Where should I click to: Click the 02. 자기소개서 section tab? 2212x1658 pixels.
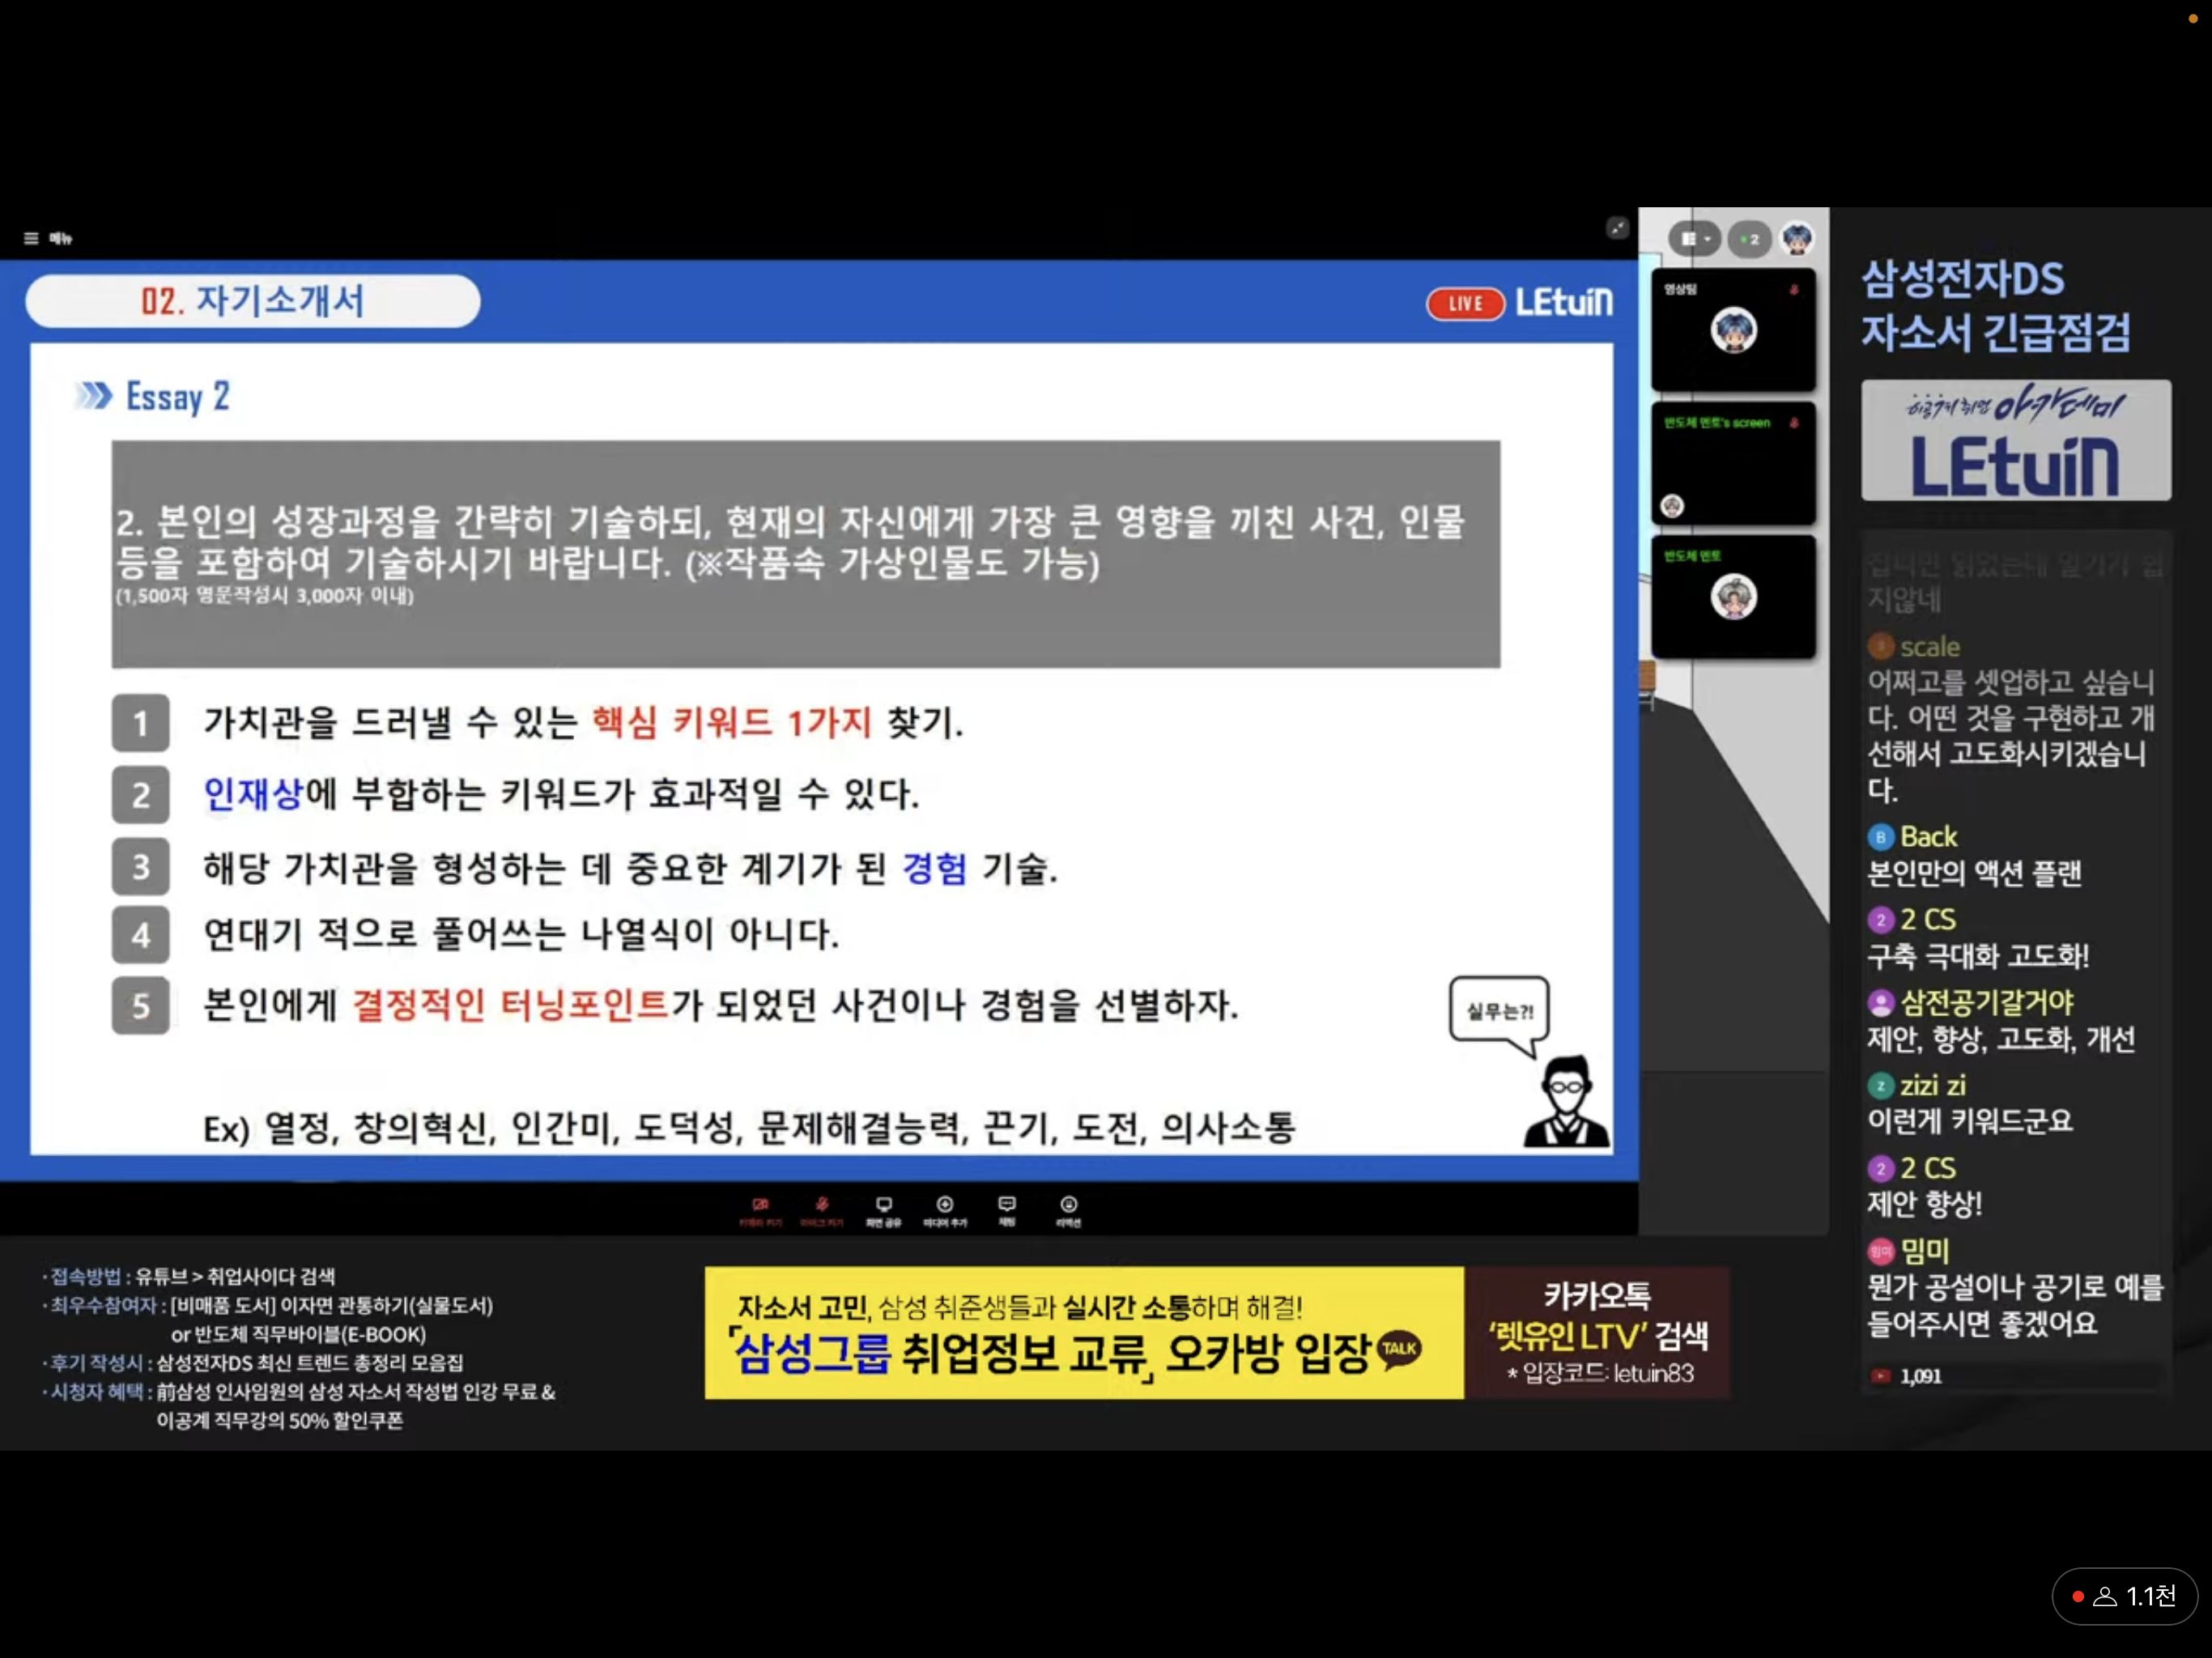pyautogui.click(x=253, y=301)
